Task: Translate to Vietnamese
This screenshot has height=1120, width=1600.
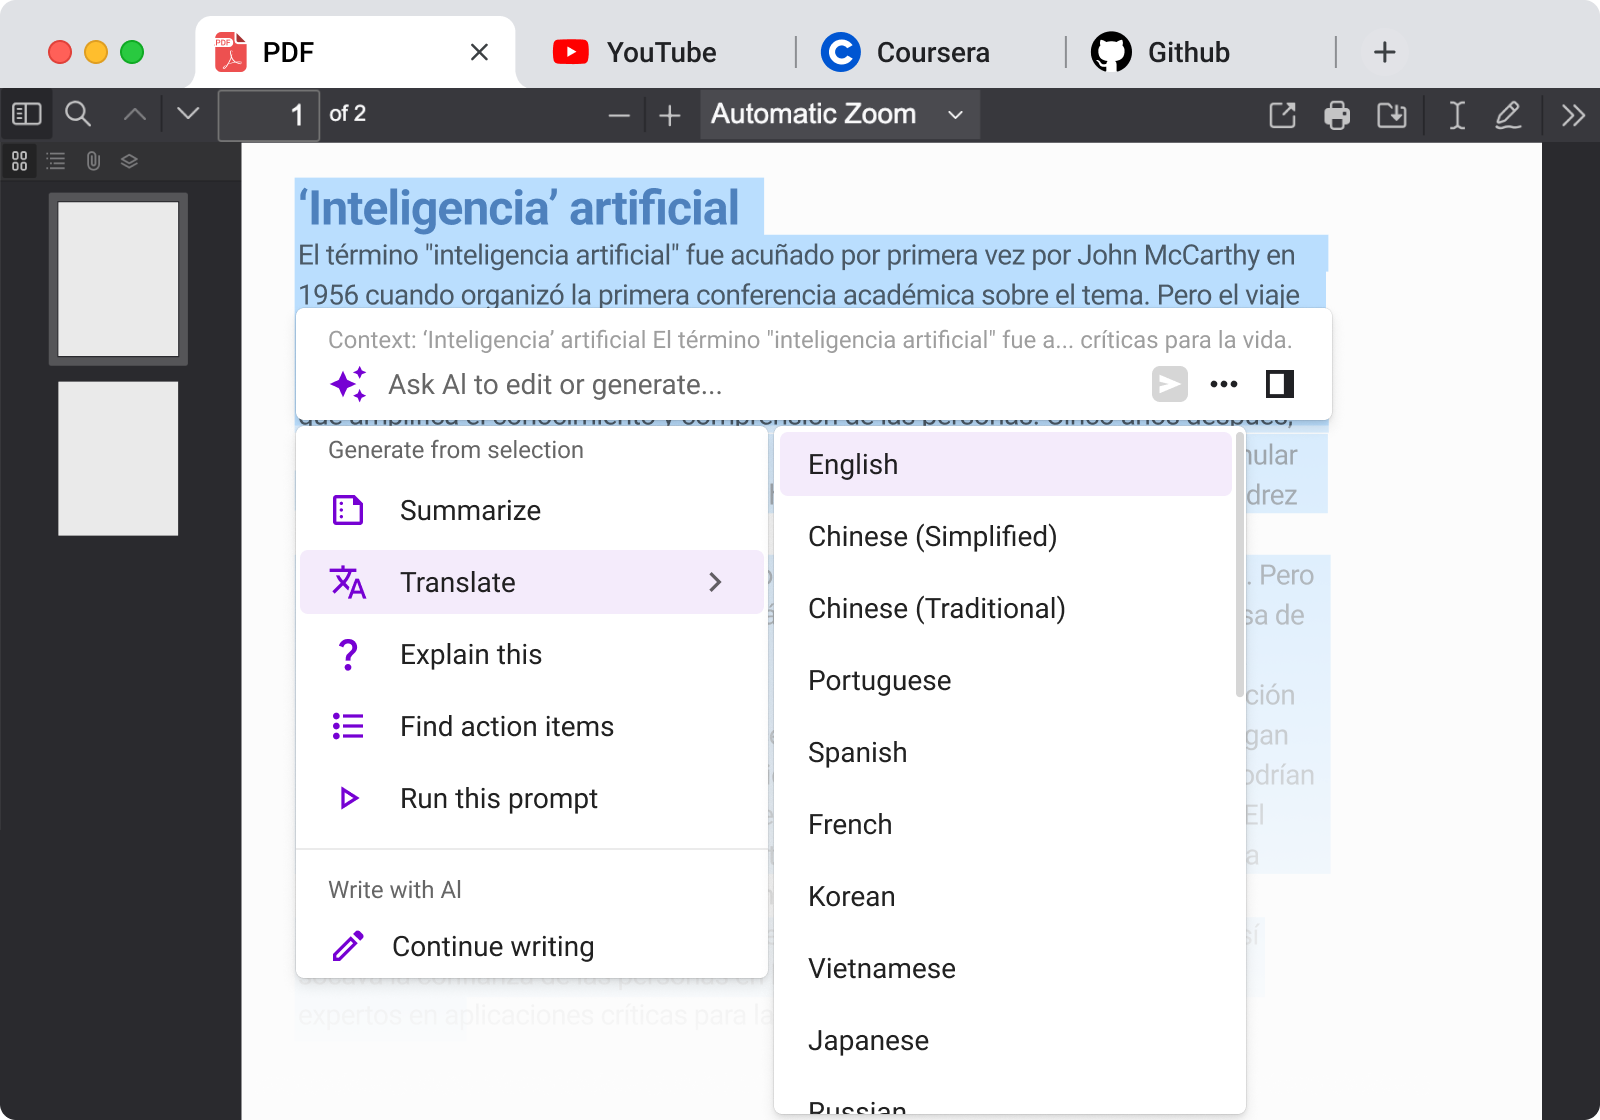Action: [1006, 968]
